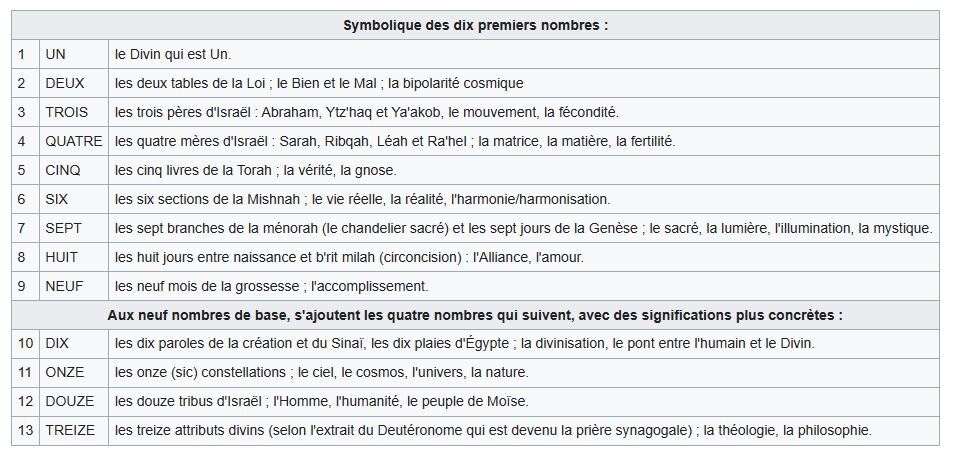Image resolution: width=958 pixels, height=460 pixels.
Task: Select the HUIT cell
Action: point(61,257)
